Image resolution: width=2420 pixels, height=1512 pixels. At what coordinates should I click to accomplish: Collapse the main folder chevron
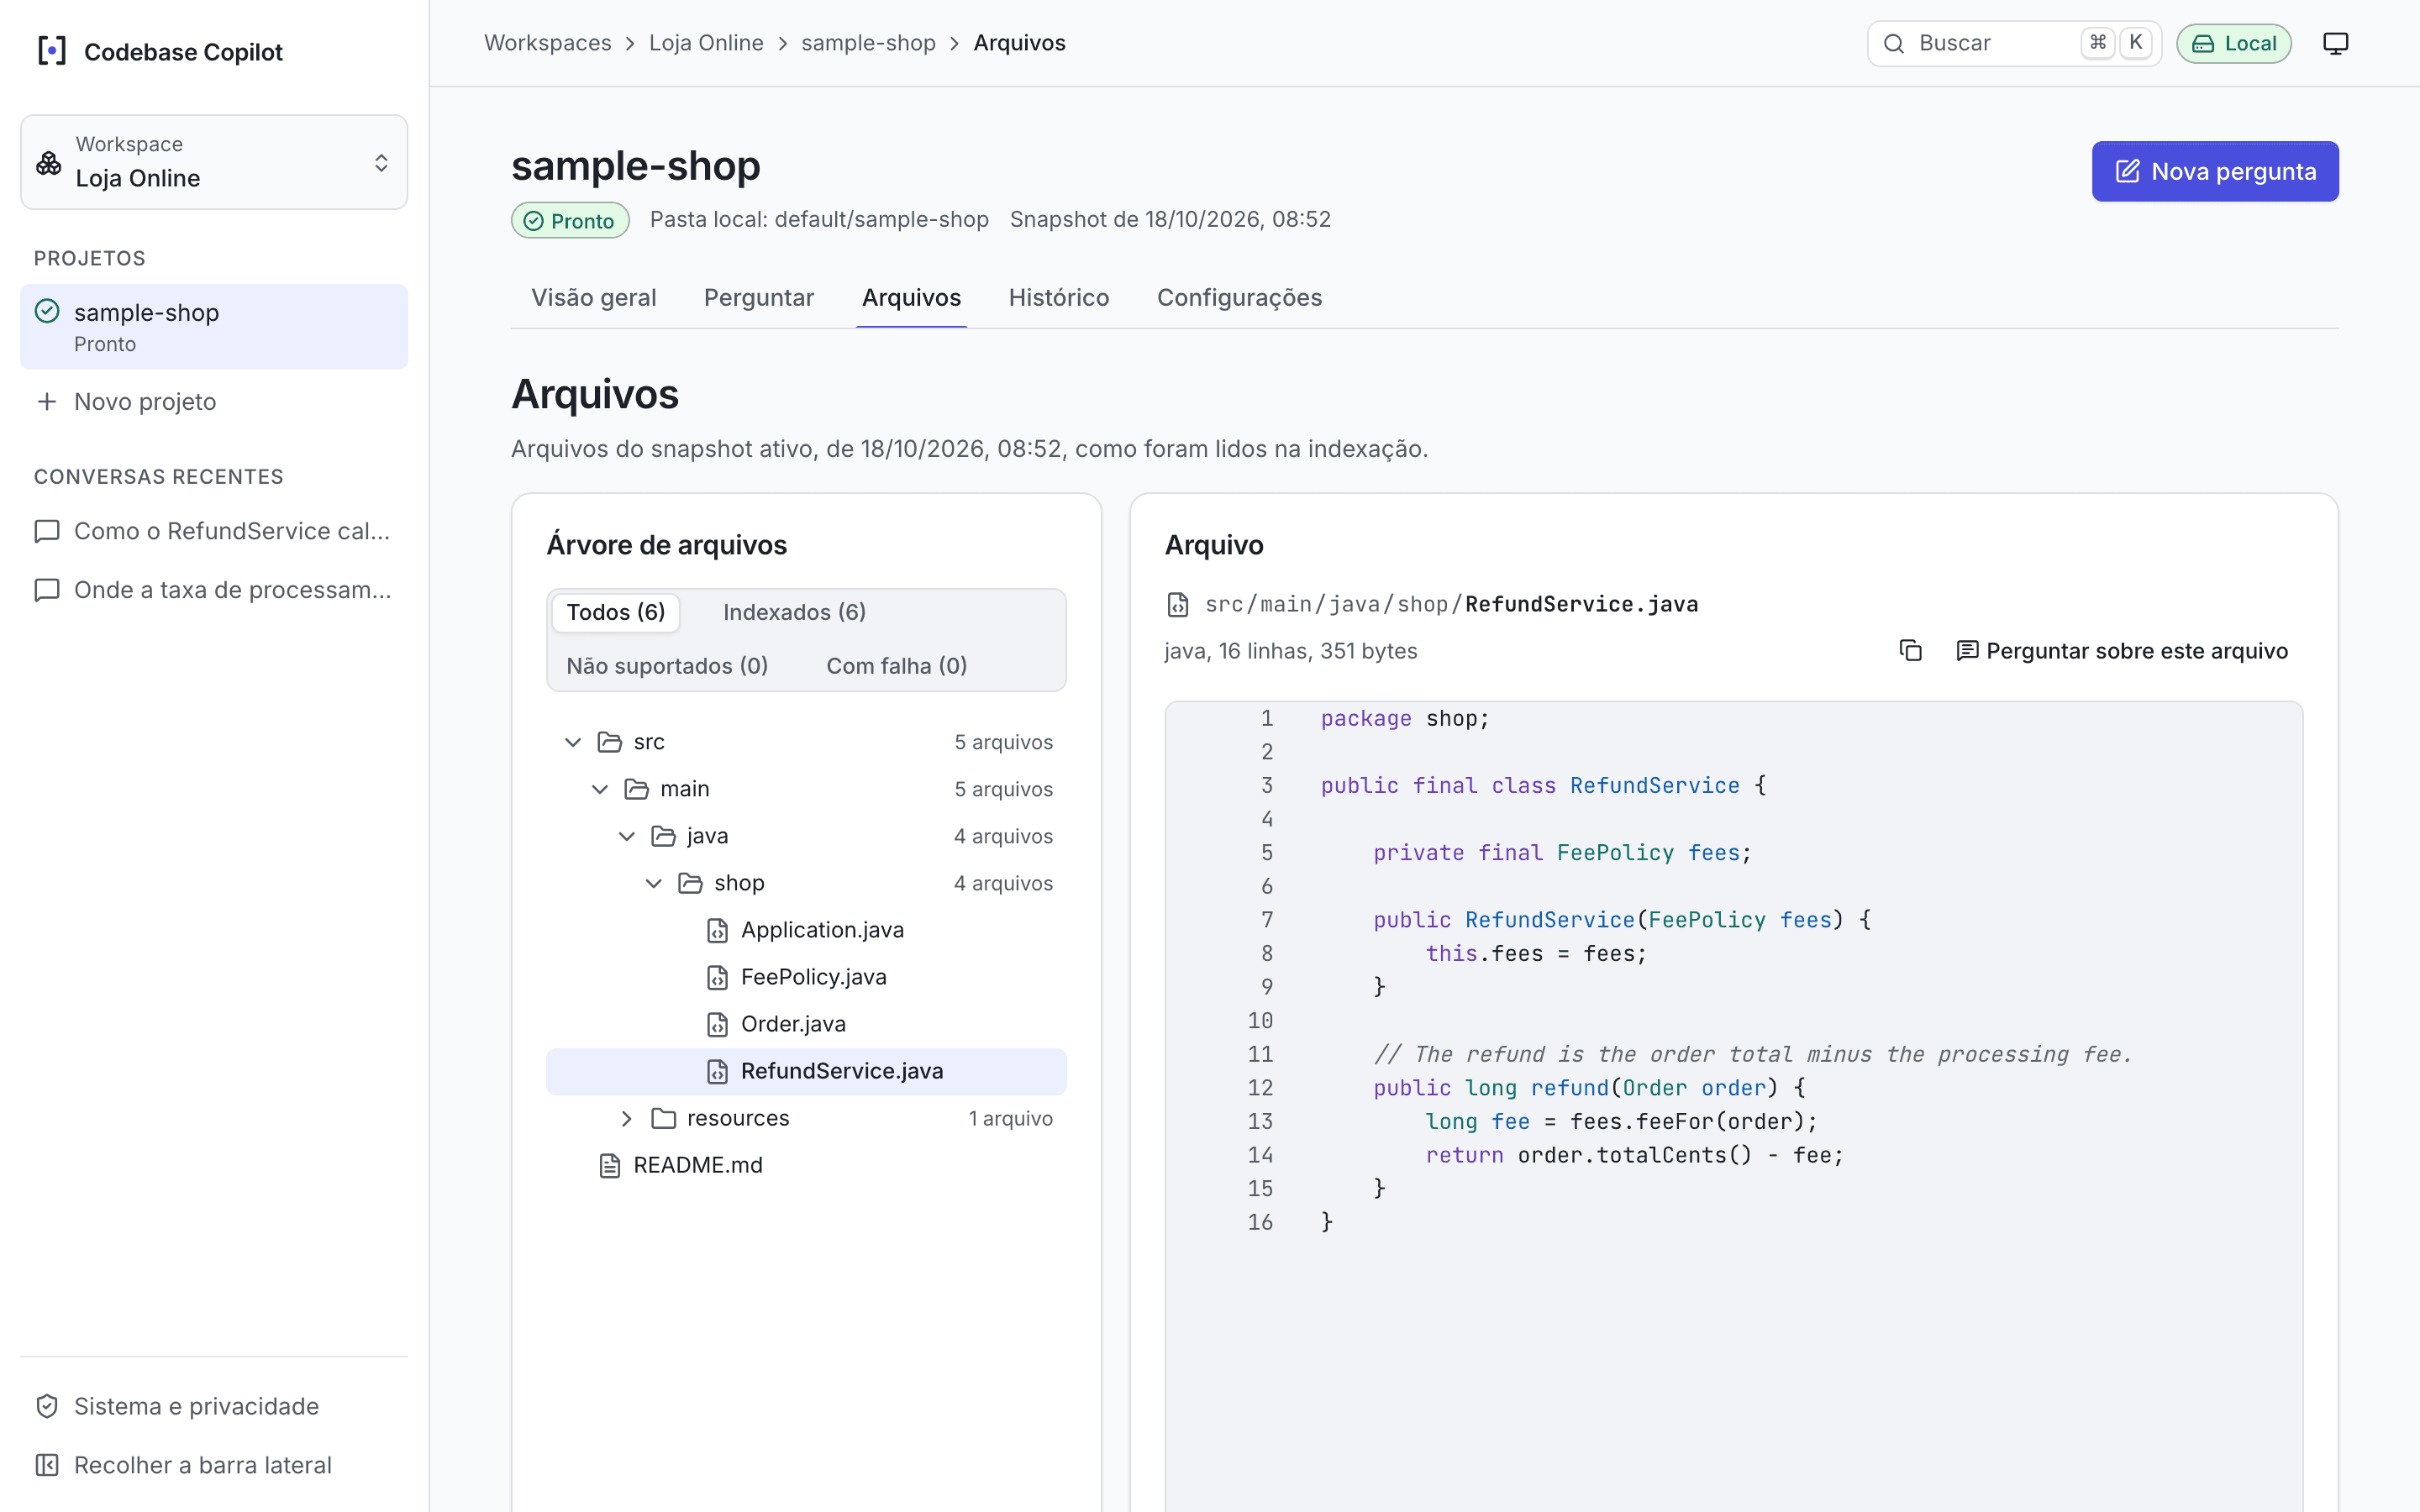click(x=600, y=789)
